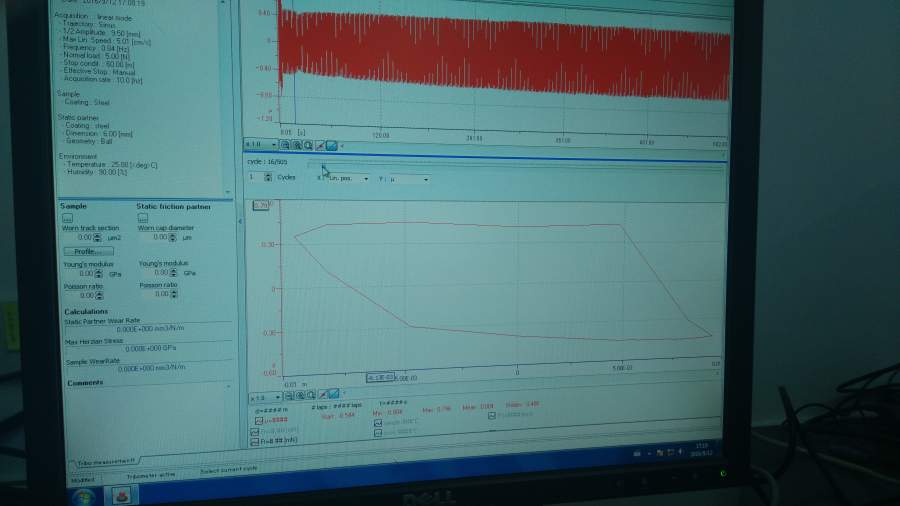Click the 'Normal load' acquisition entry
The height and width of the screenshot is (506, 900).
[x=96, y=56]
